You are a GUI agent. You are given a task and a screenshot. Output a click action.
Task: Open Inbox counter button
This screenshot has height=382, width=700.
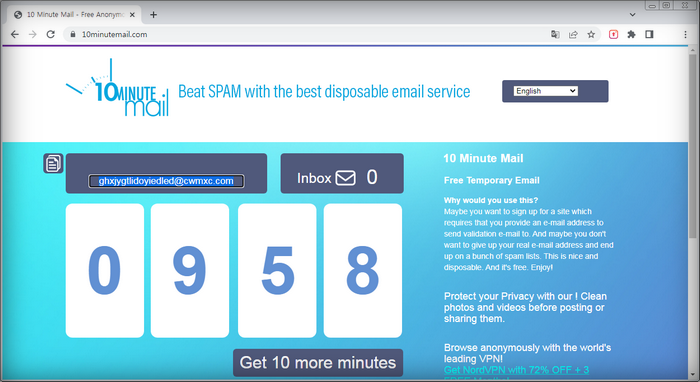[342, 174]
